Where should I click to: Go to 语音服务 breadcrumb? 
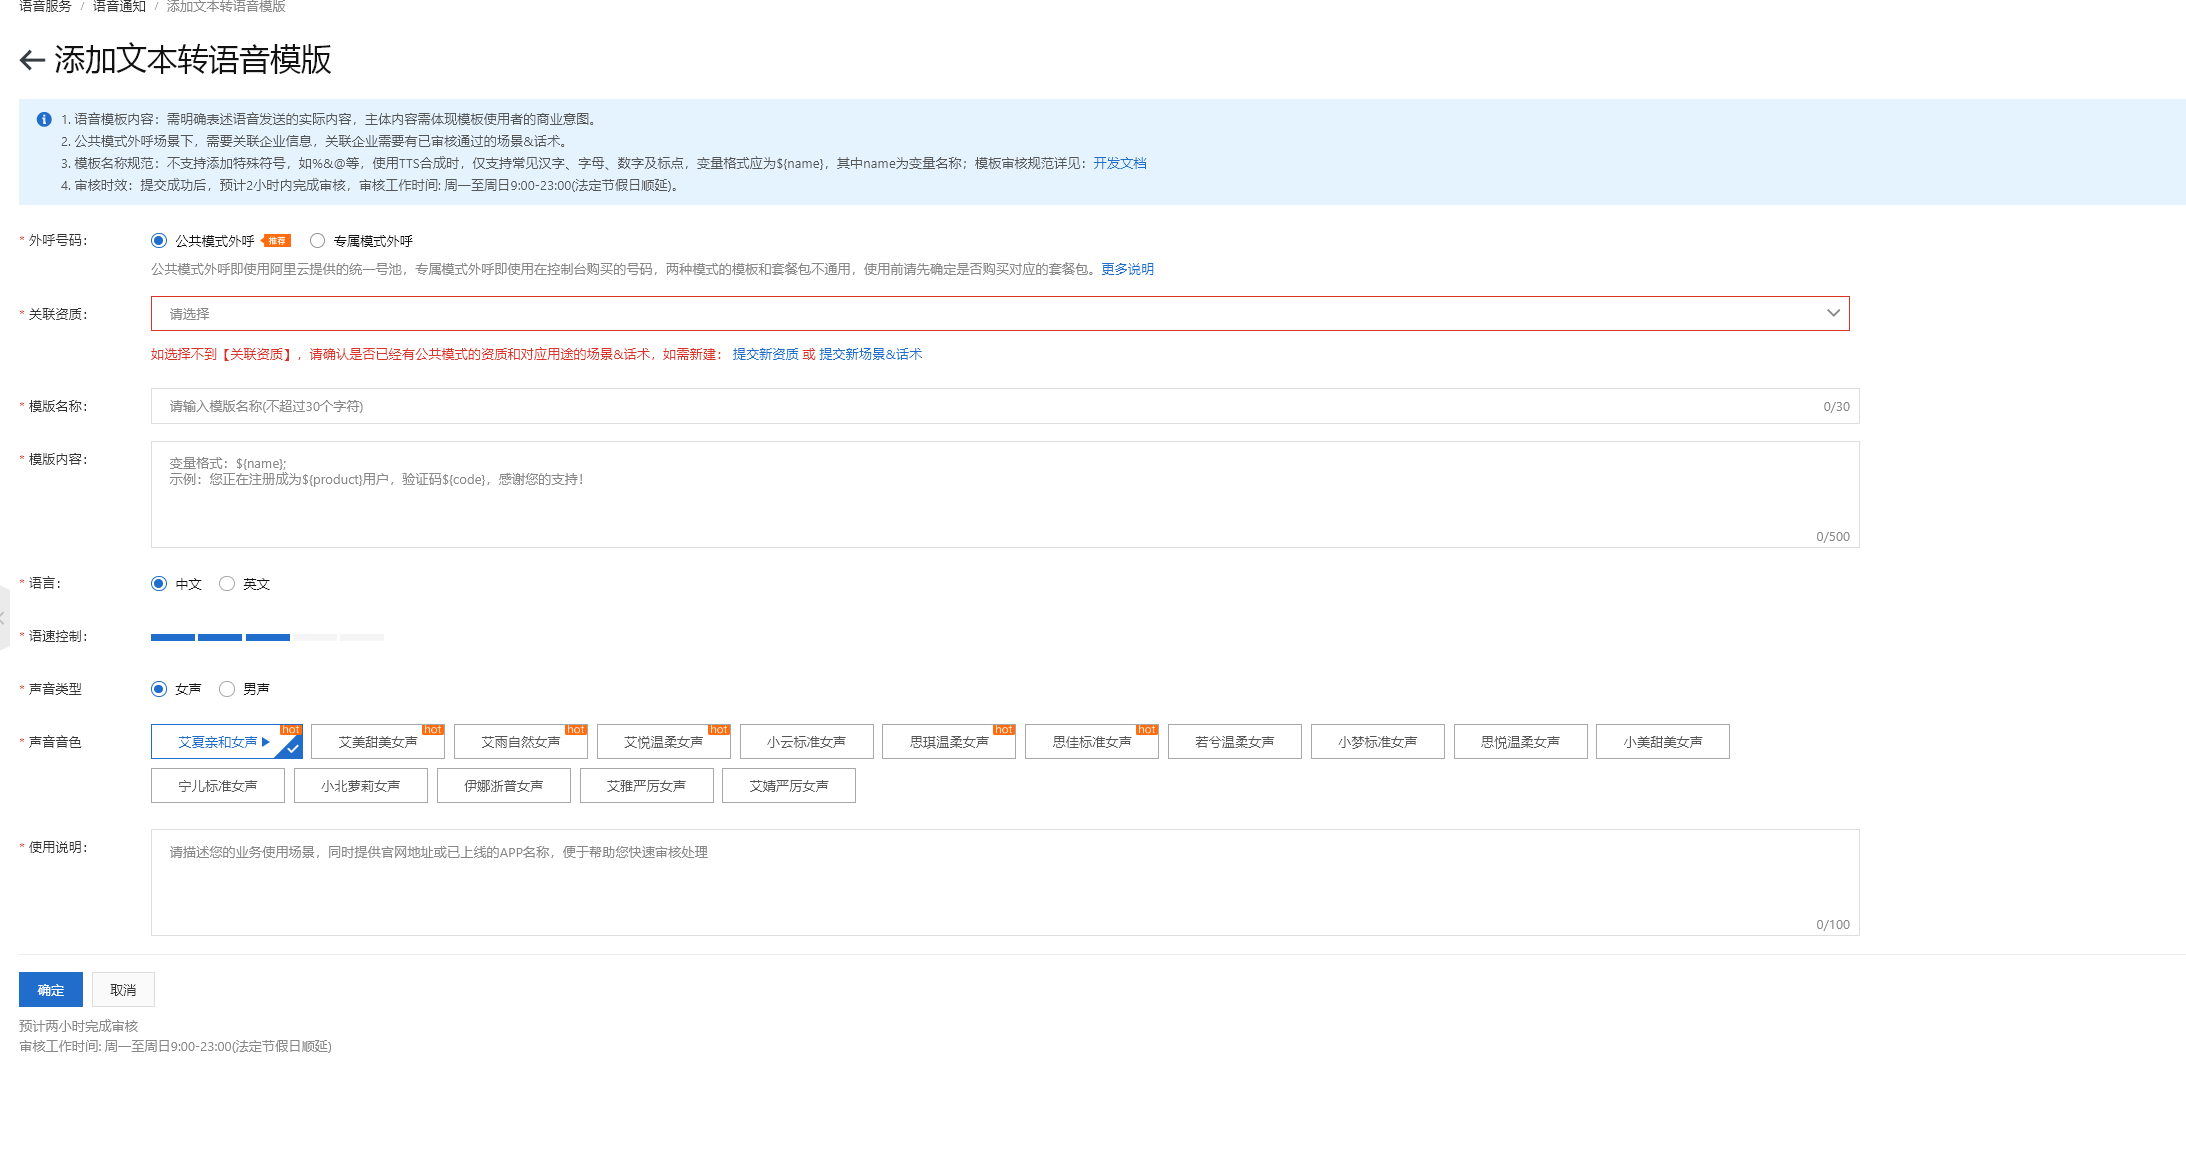click(x=45, y=7)
